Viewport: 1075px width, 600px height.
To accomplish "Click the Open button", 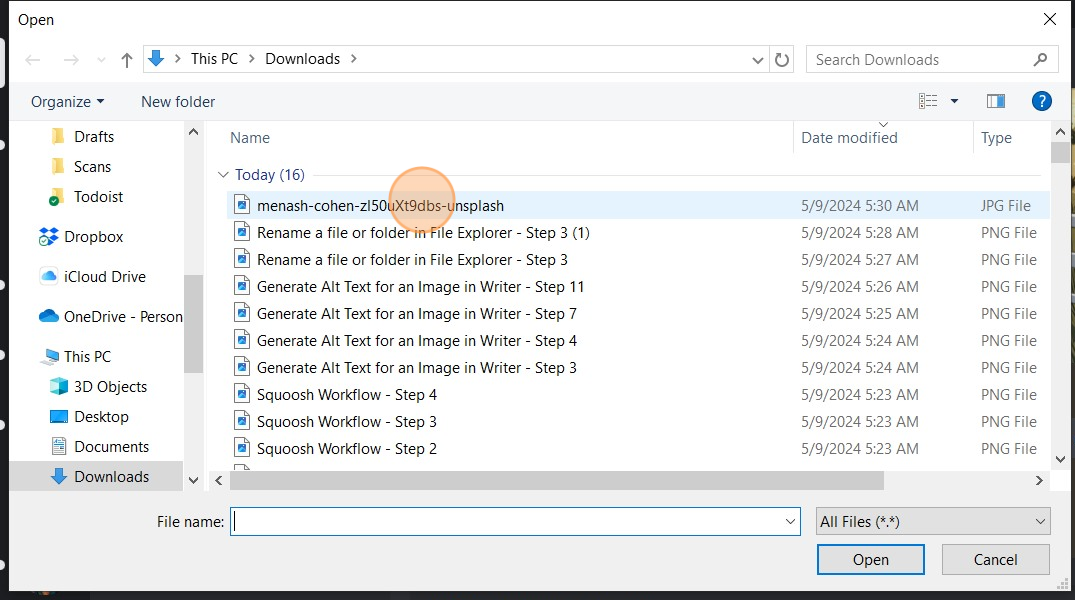I will pos(869,559).
